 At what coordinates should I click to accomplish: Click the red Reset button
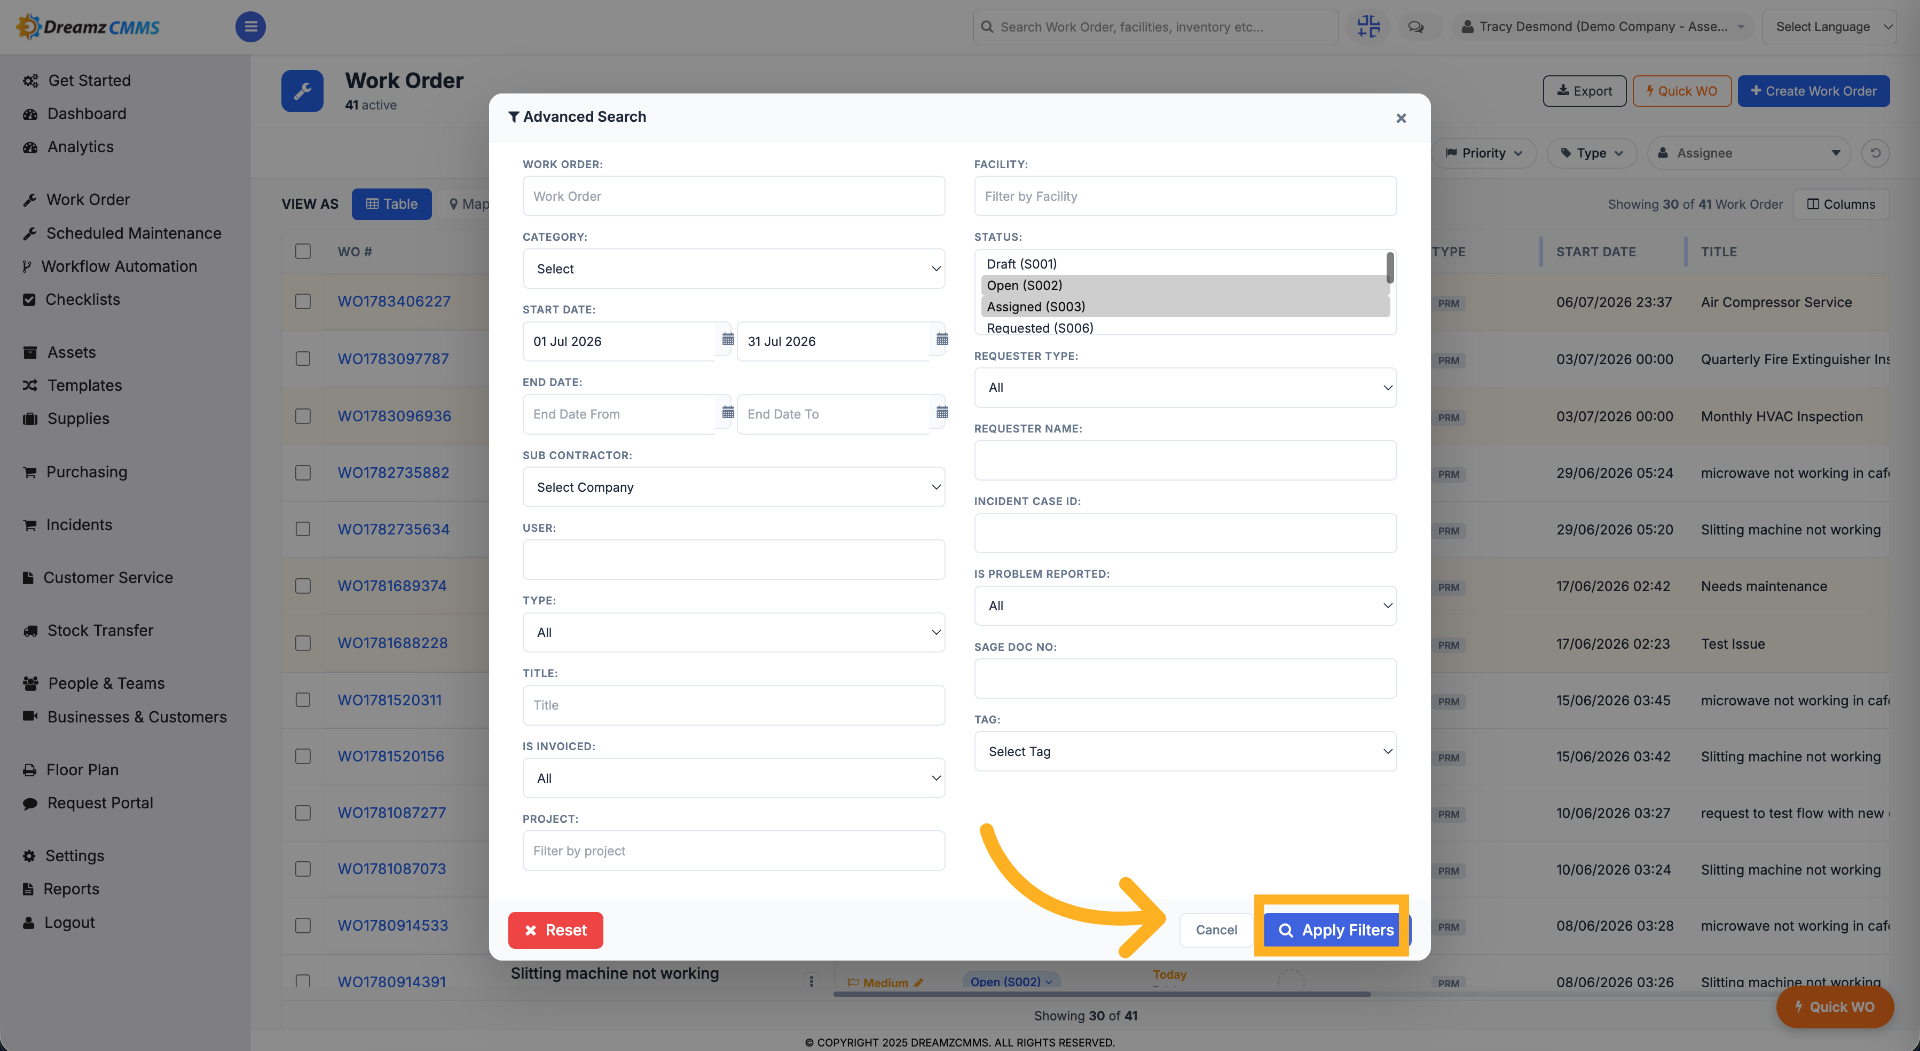tap(555, 930)
